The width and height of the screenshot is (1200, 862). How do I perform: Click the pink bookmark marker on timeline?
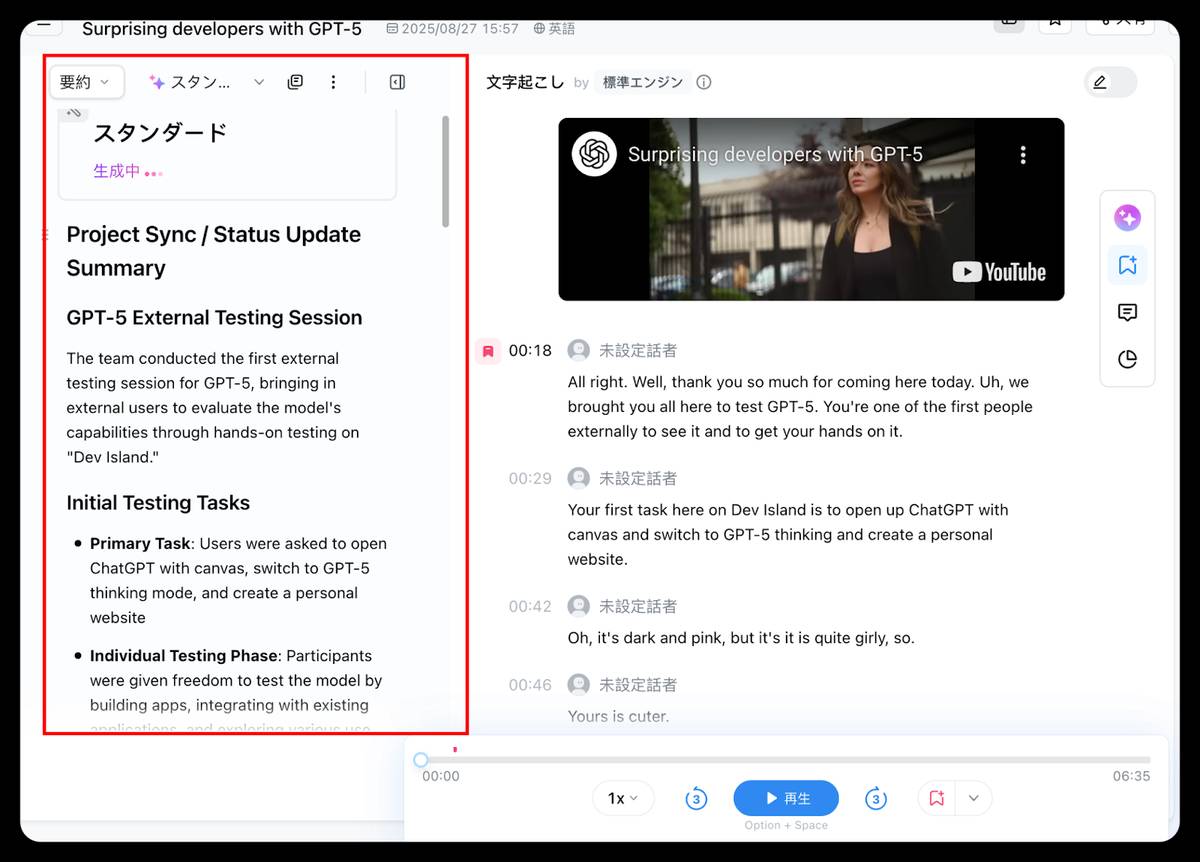pyautogui.click(x=455, y=749)
